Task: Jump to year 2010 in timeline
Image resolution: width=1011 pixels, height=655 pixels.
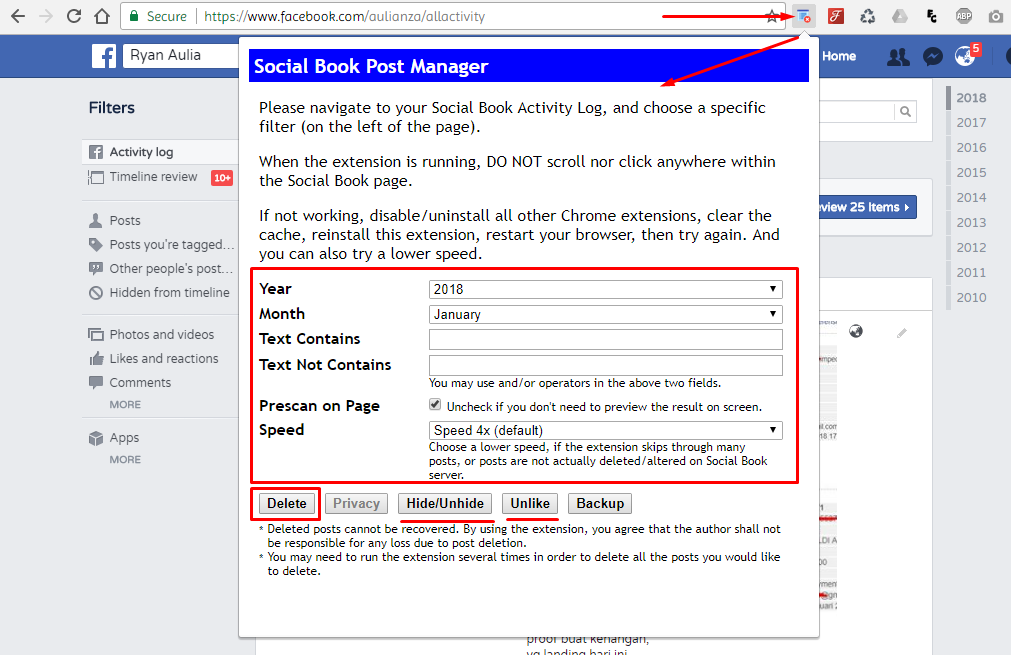Action: [x=971, y=298]
